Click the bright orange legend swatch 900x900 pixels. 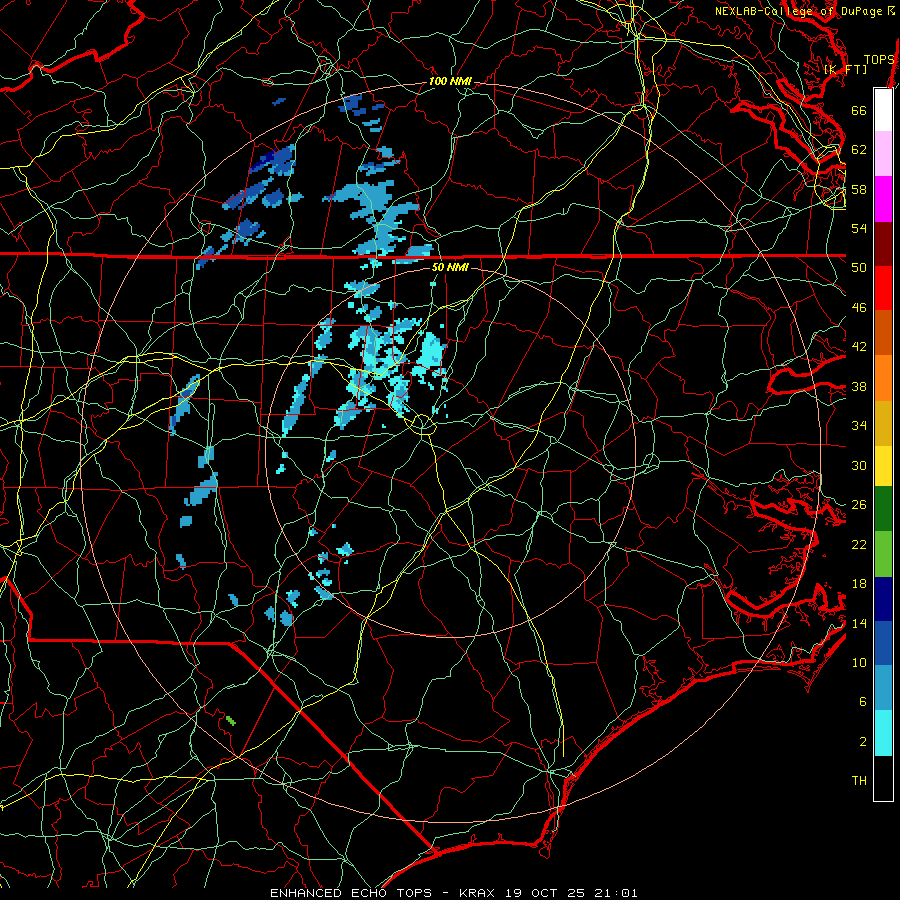click(x=883, y=378)
